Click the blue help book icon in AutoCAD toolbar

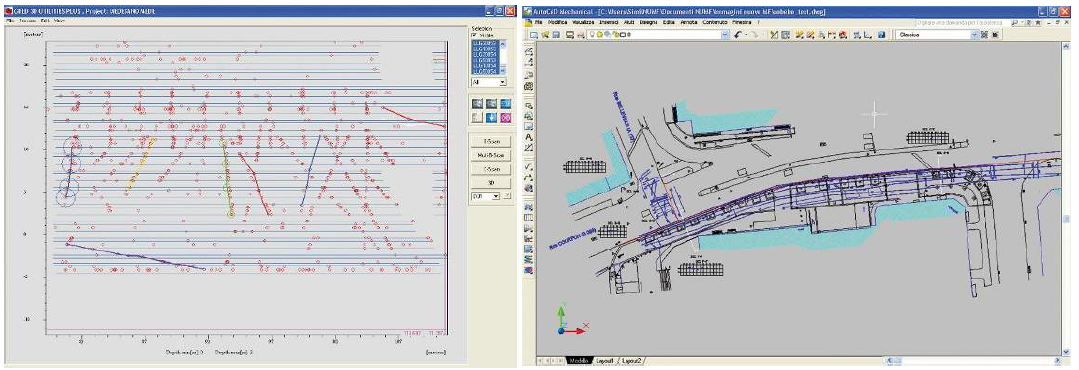881,34
